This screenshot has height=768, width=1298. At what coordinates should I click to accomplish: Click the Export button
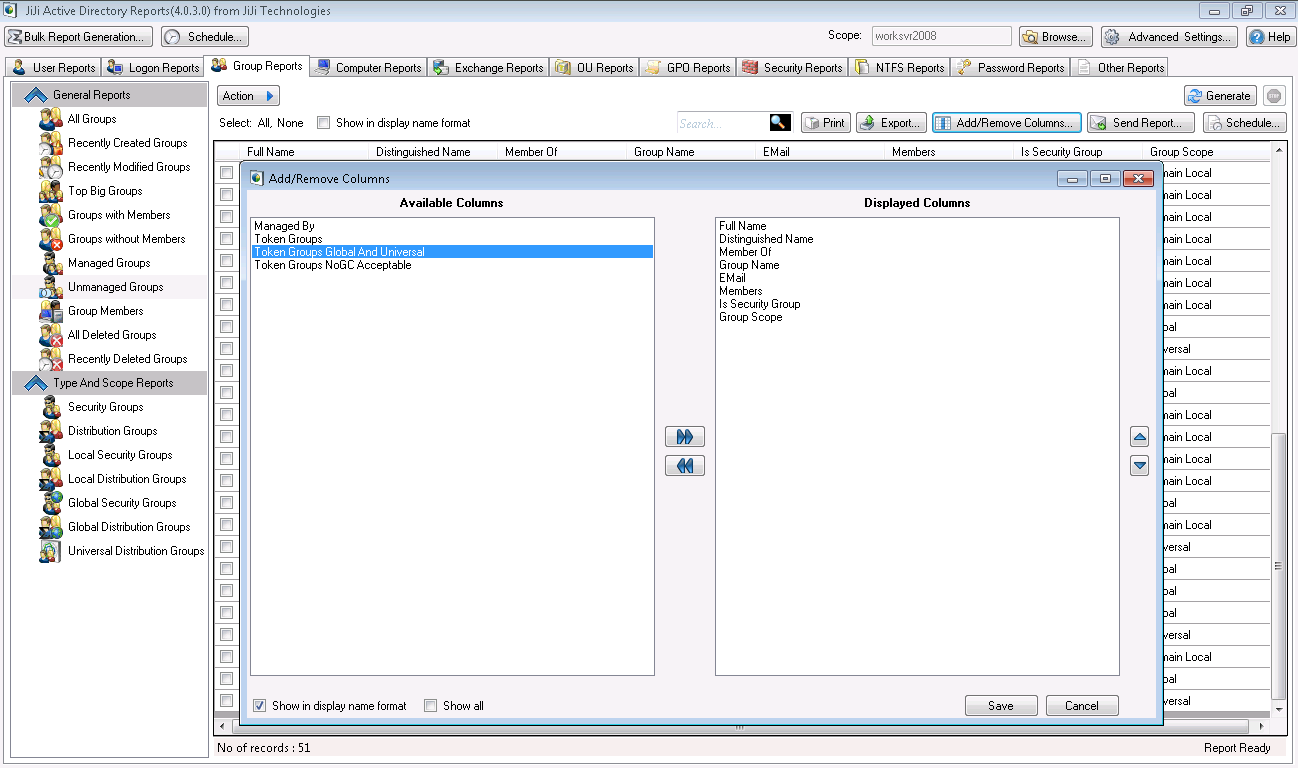click(891, 123)
